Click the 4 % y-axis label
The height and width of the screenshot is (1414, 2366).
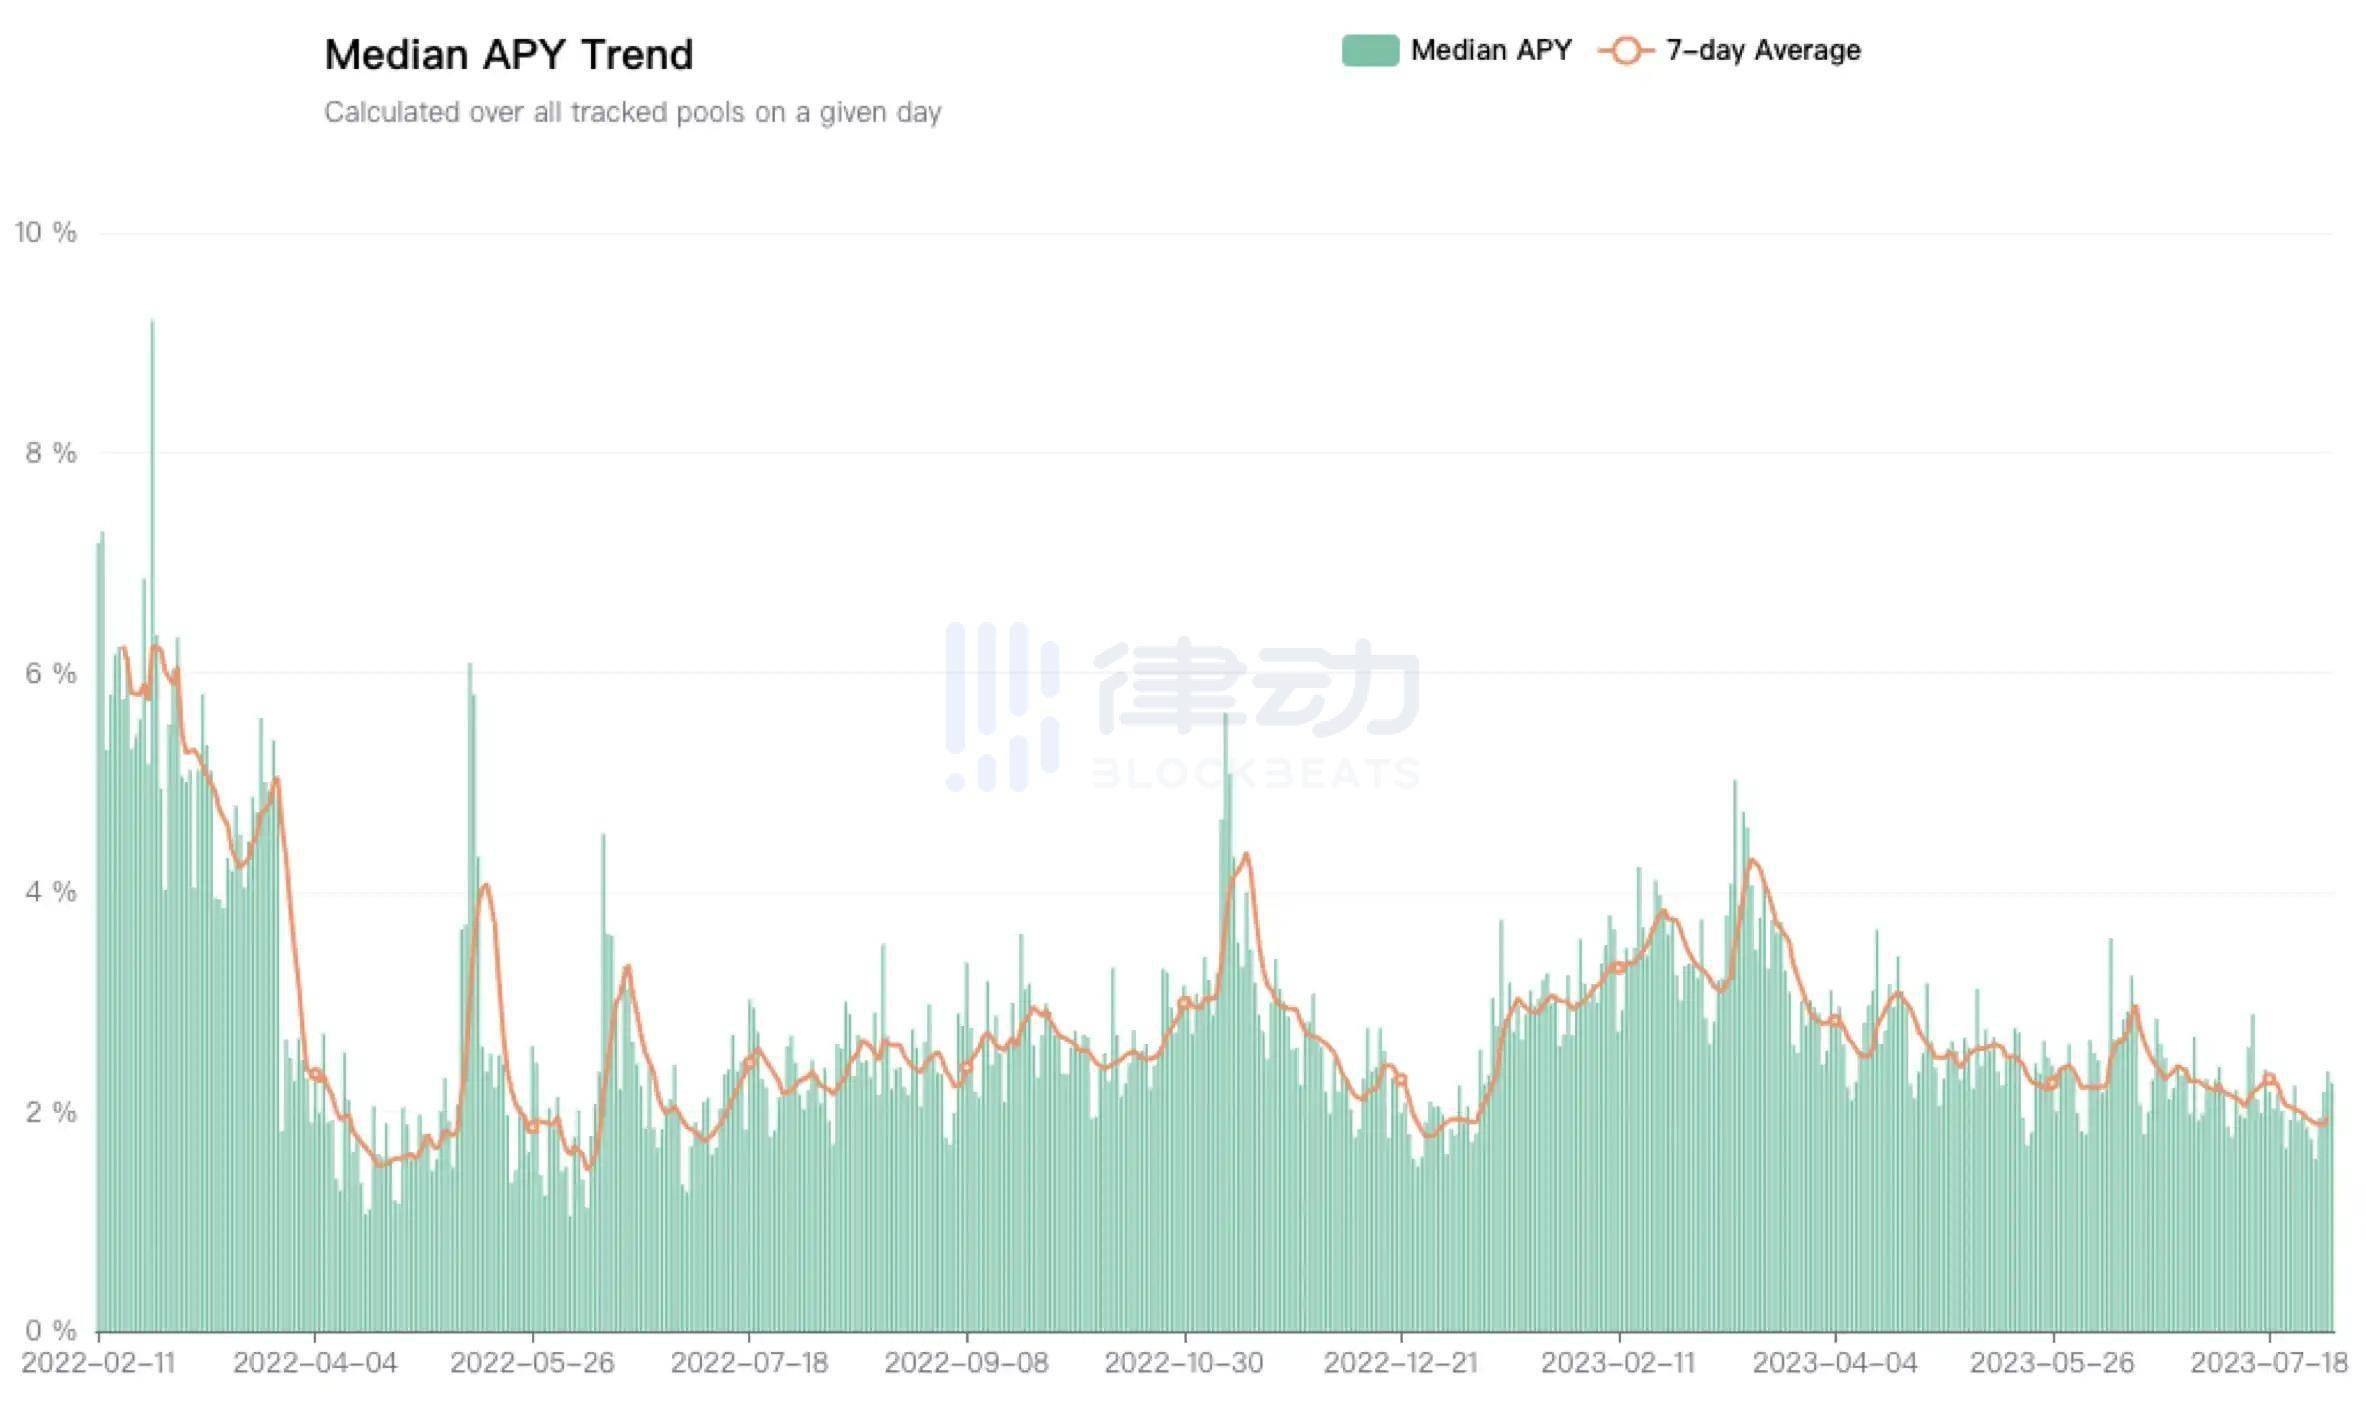(50, 891)
